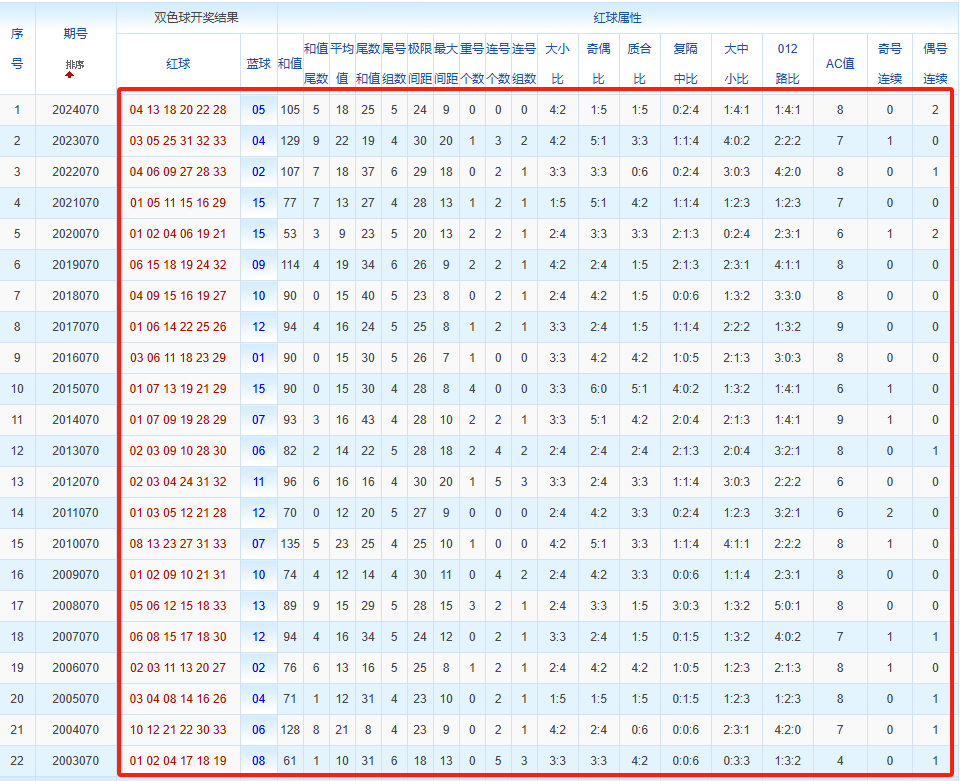Click red balls 01 07 13 19 21 29
Viewport: 960px width, 781px height.
click(178, 389)
